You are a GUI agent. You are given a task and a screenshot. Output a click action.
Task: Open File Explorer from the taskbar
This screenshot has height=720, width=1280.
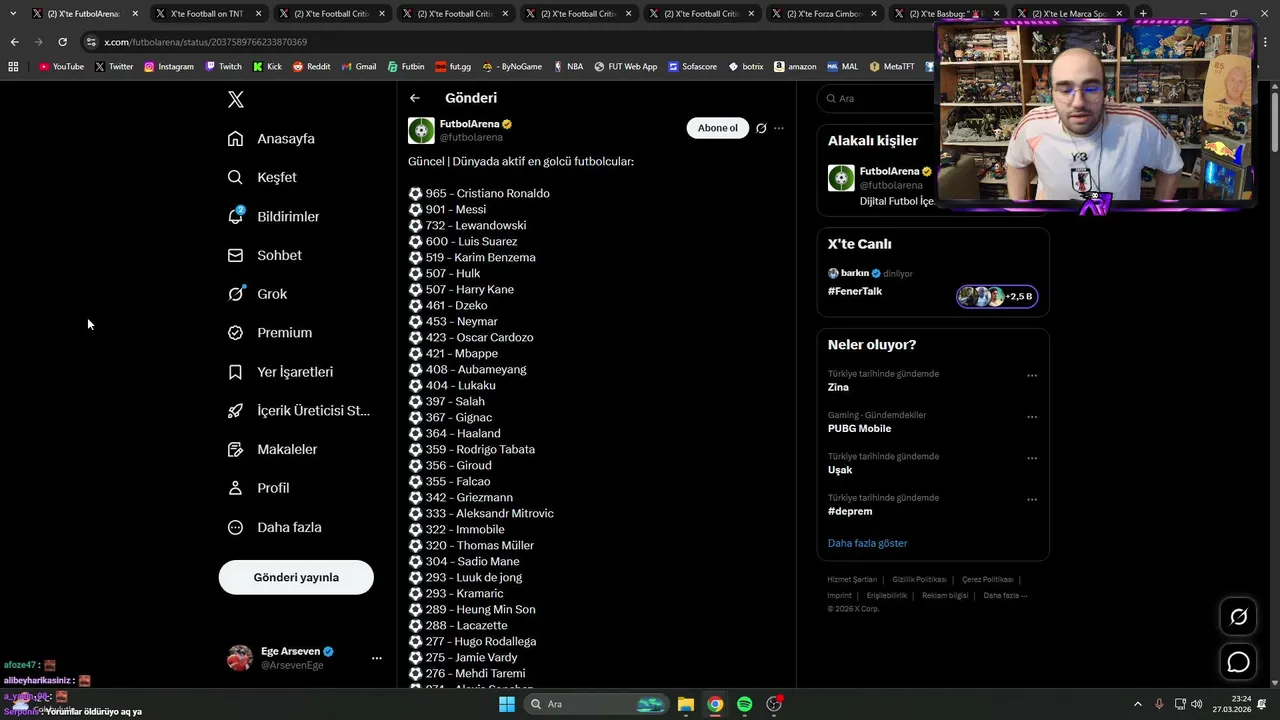685,704
